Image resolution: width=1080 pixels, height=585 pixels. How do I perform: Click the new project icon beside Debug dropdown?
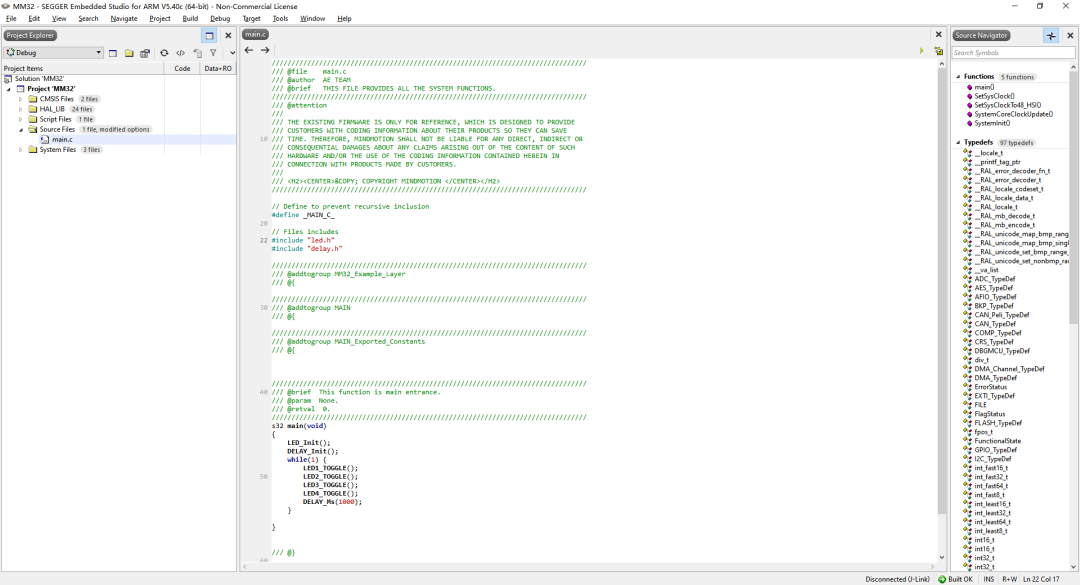113,52
